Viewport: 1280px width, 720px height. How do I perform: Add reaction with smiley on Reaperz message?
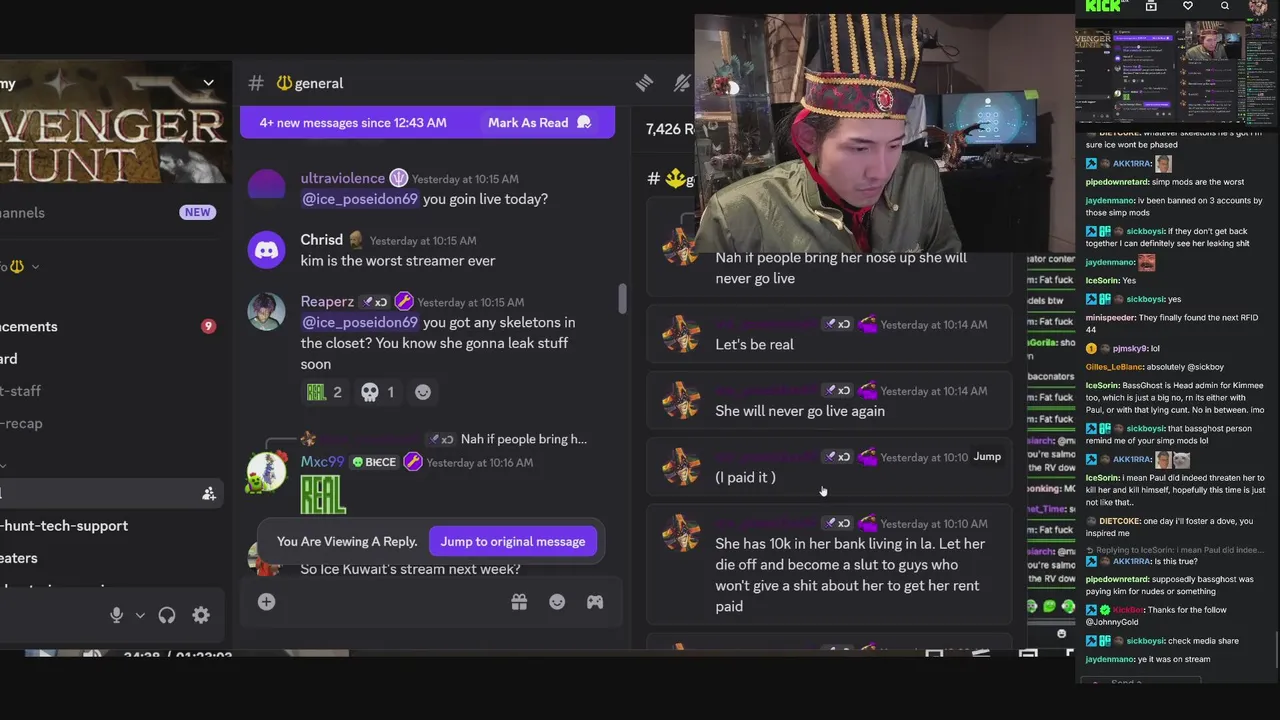pos(423,392)
